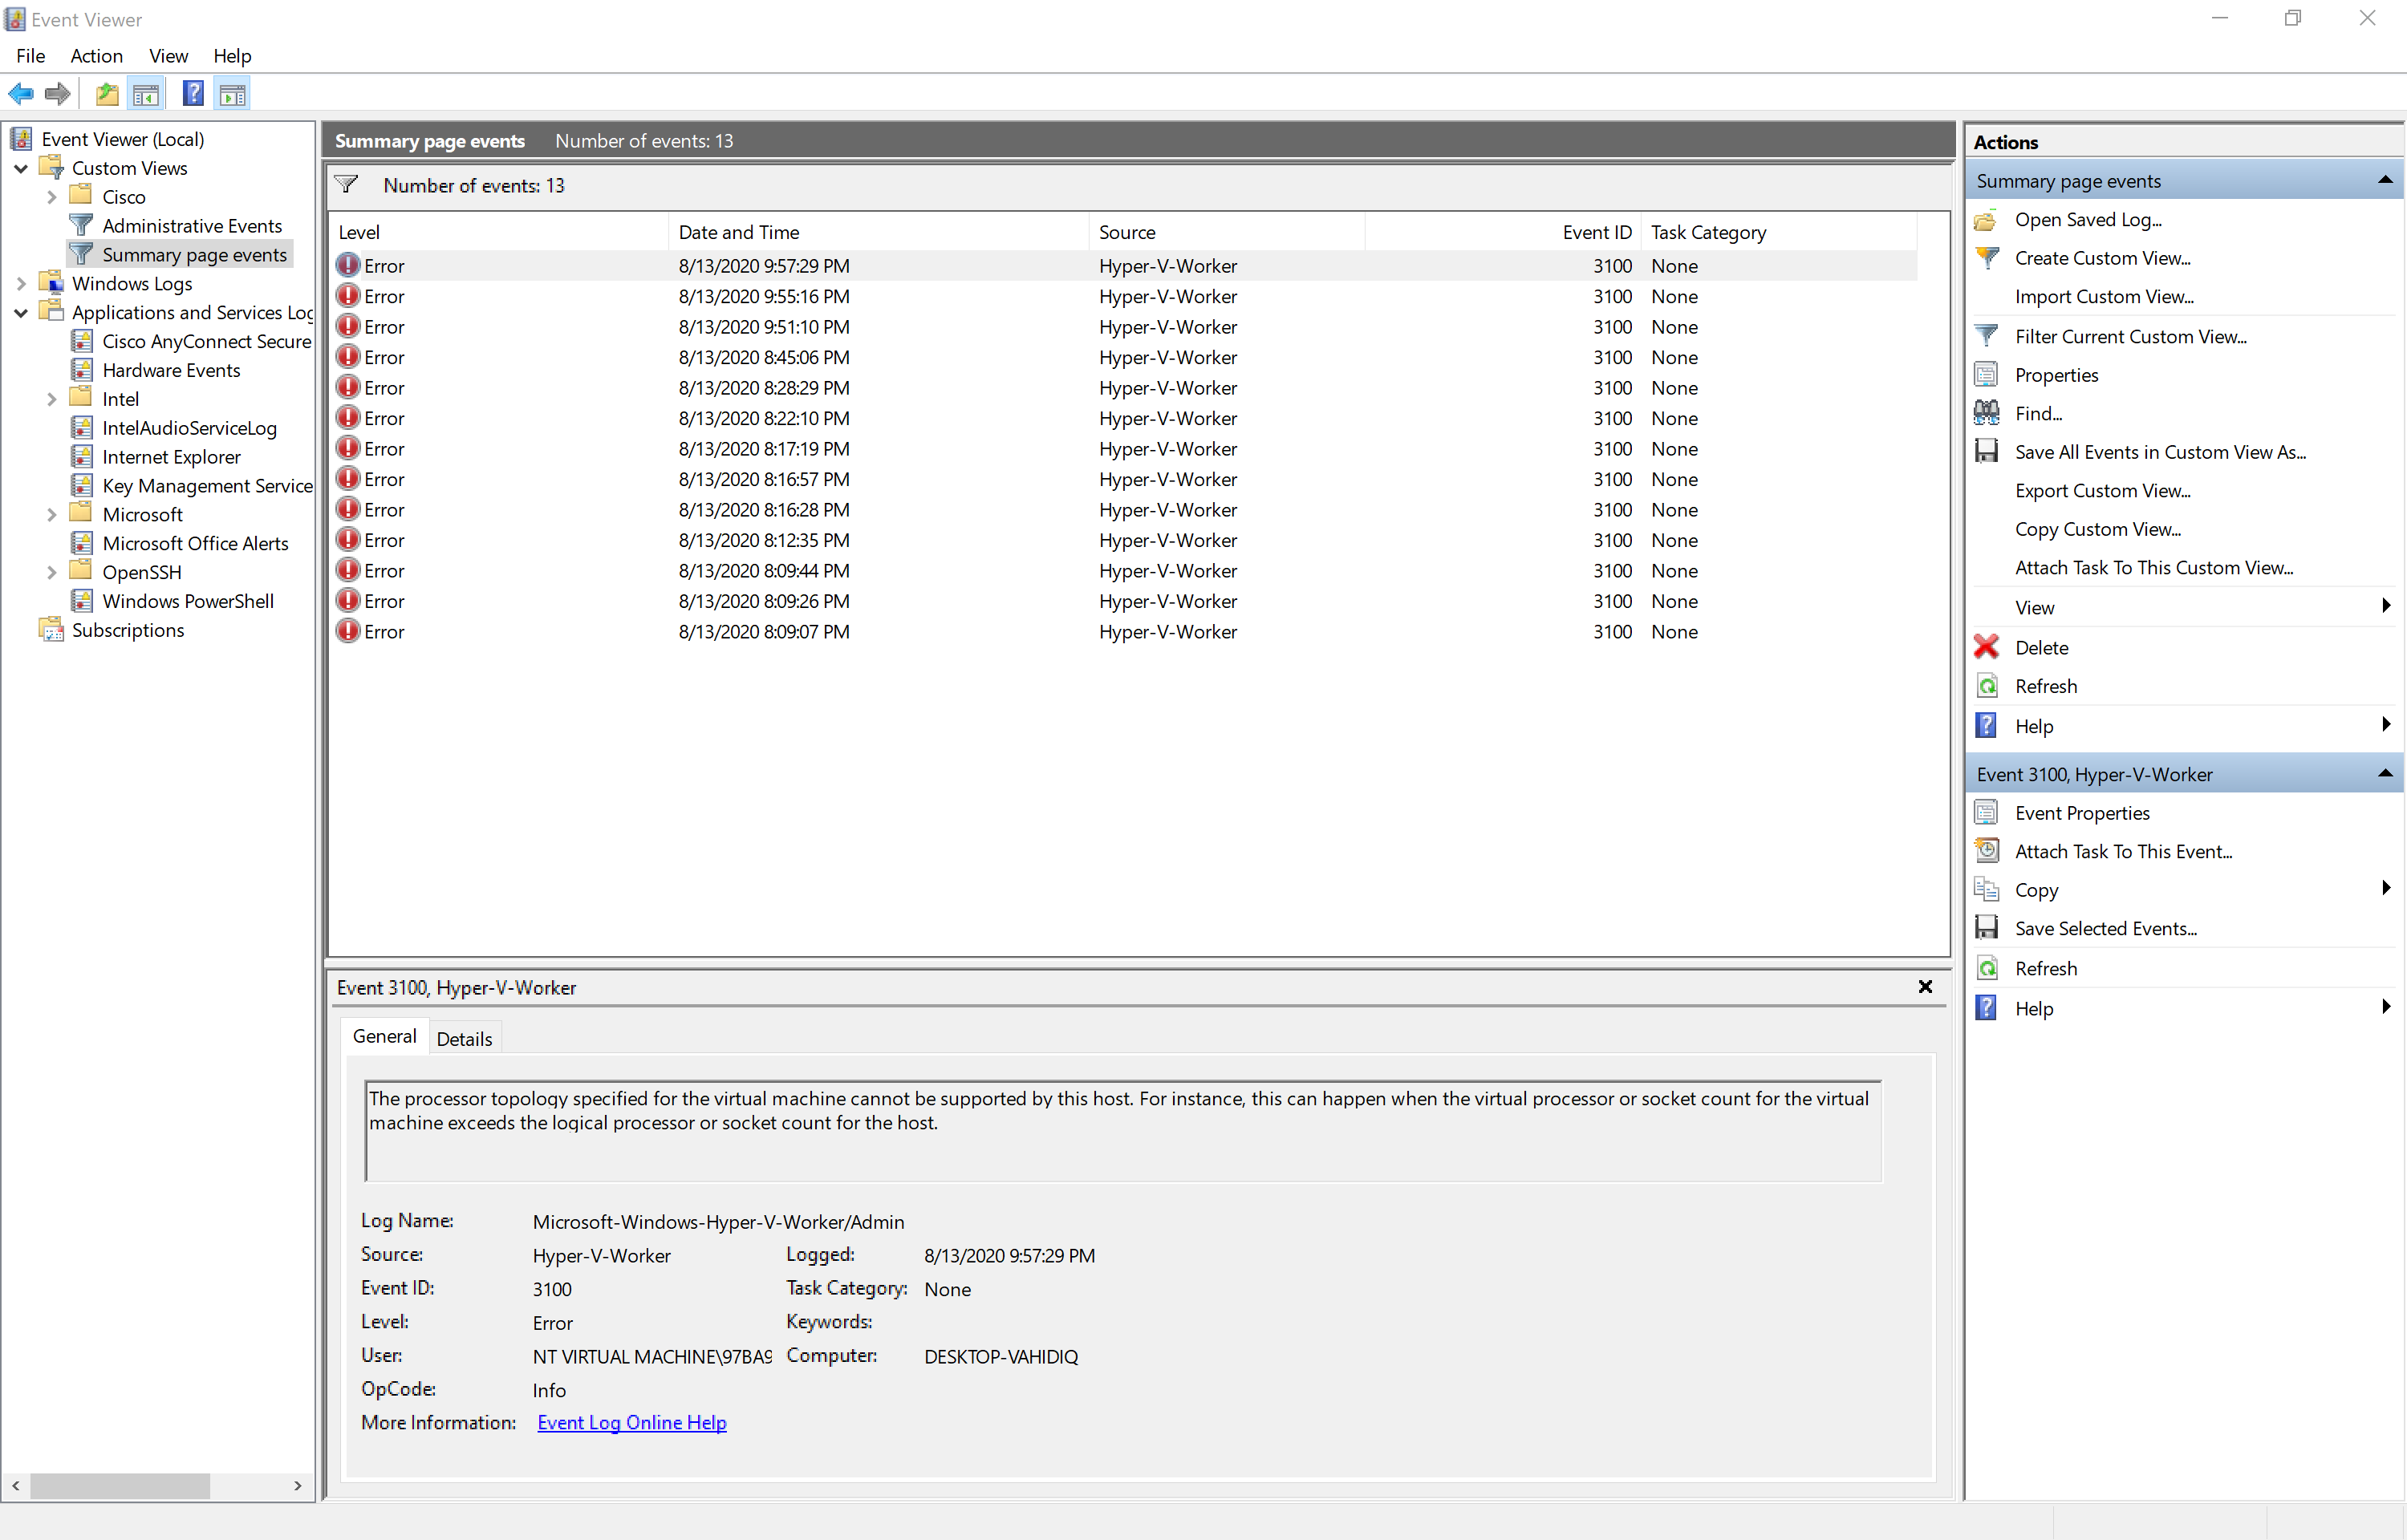The image size is (2407, 1540).
Task: Click the Forward navigation arrow in toolbar
Action: click(x=57, y=93)
